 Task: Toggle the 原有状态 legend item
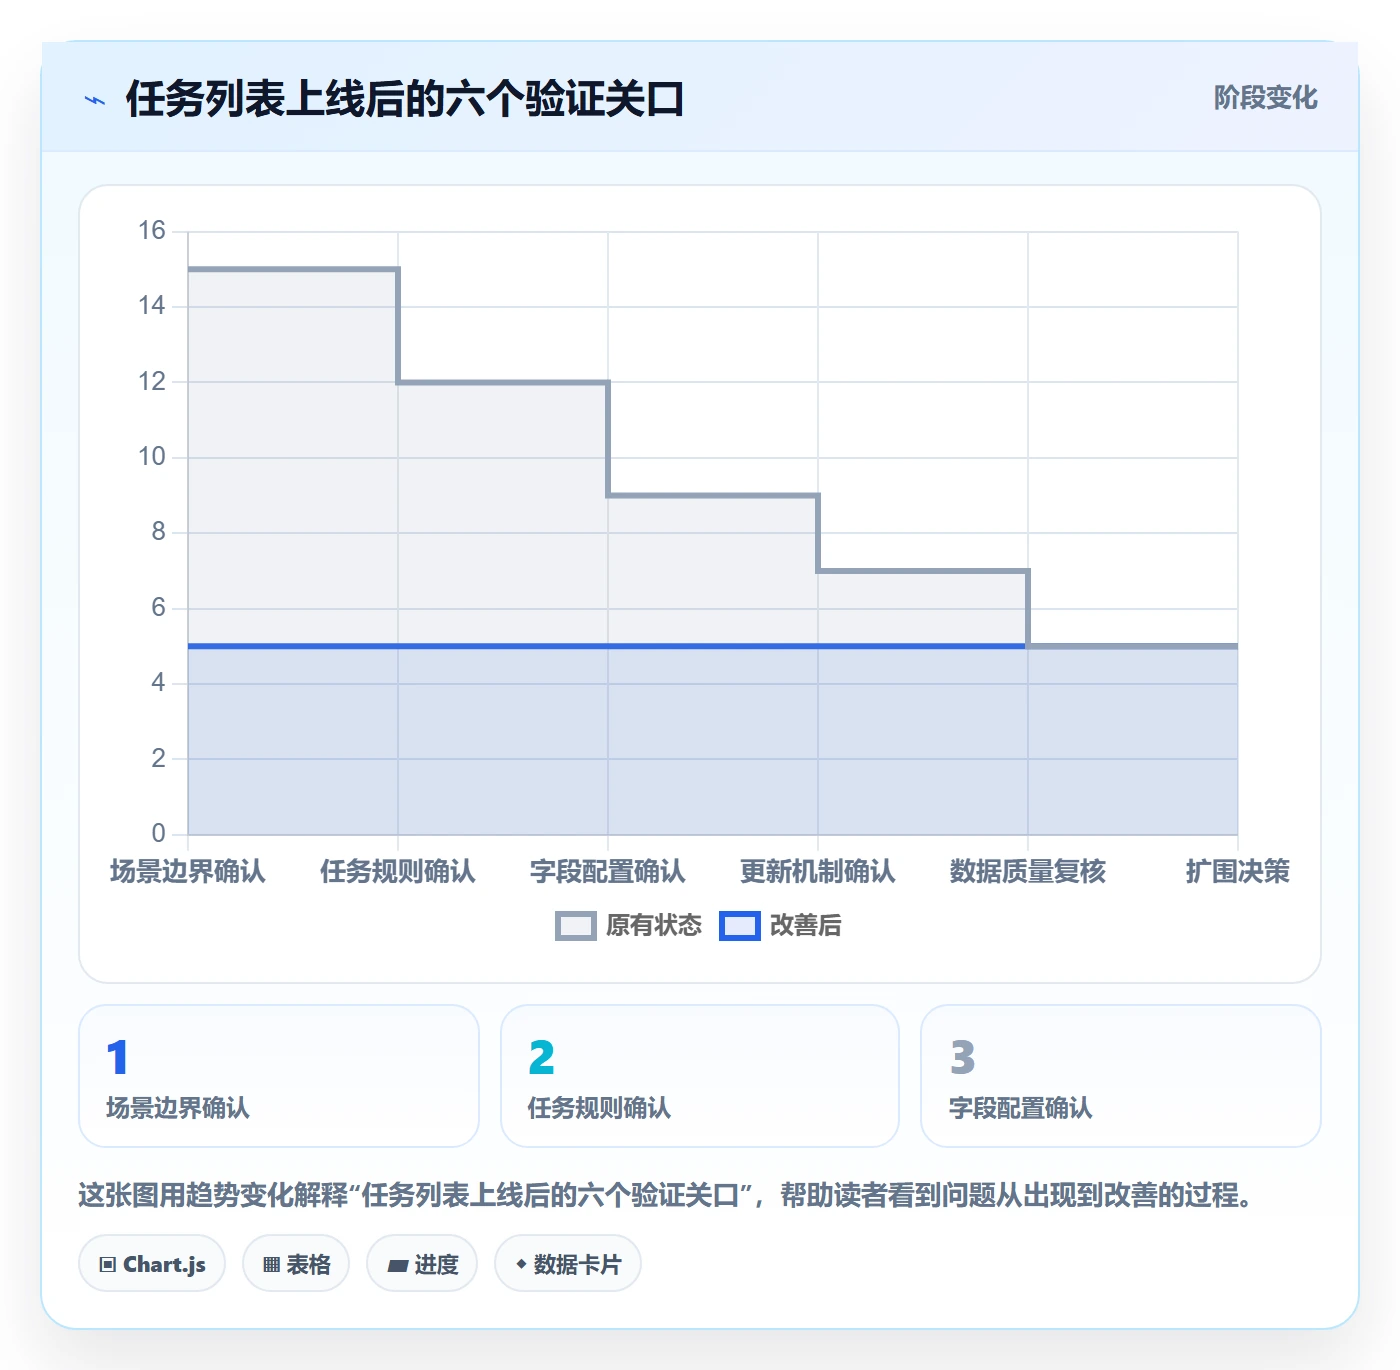pyautogui.click(x=629, y=926)
